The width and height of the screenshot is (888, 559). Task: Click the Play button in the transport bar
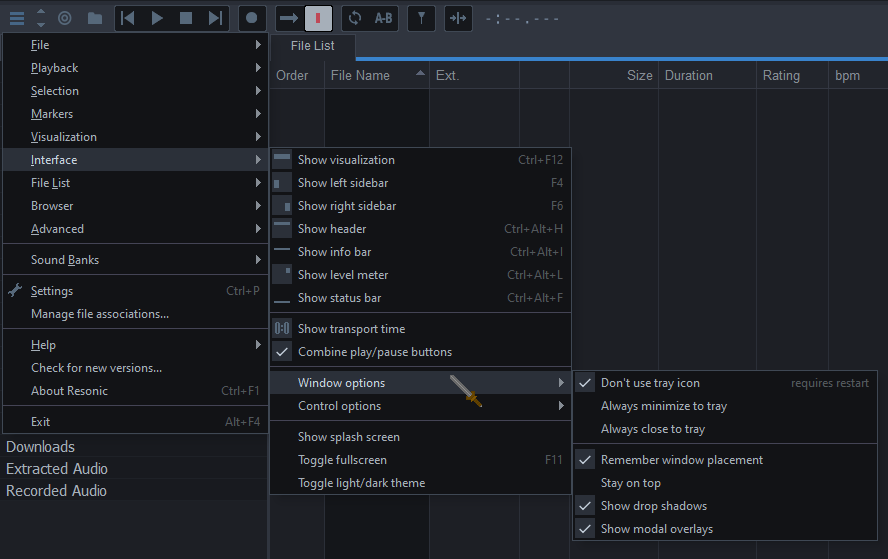[157, 18]
